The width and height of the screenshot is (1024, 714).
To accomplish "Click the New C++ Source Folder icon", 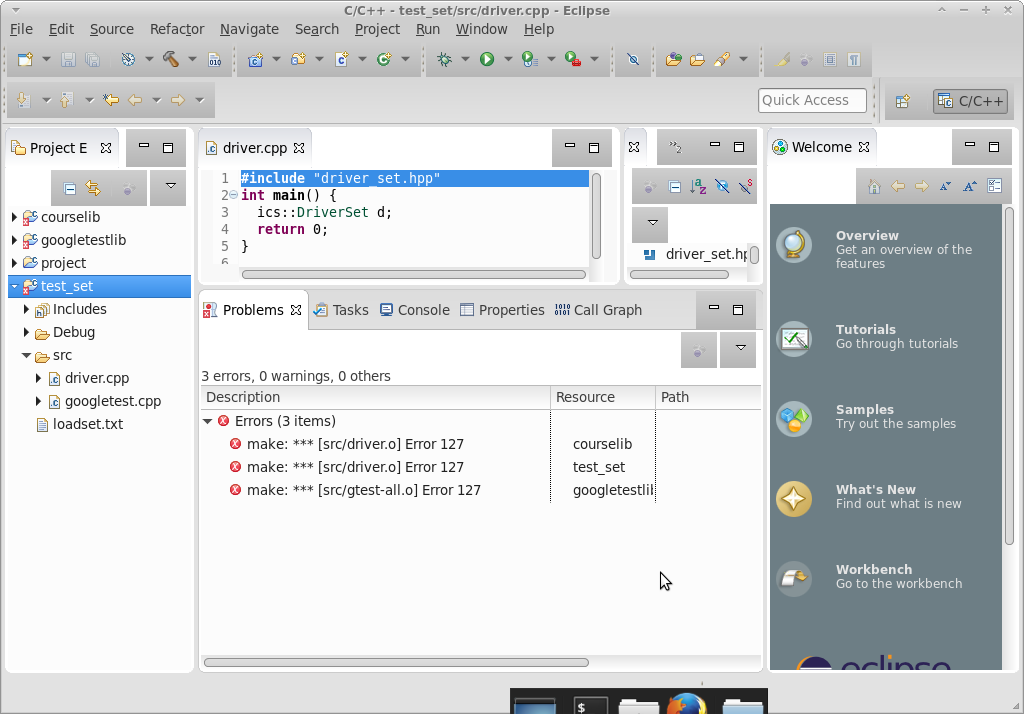I will pos(298,59).
